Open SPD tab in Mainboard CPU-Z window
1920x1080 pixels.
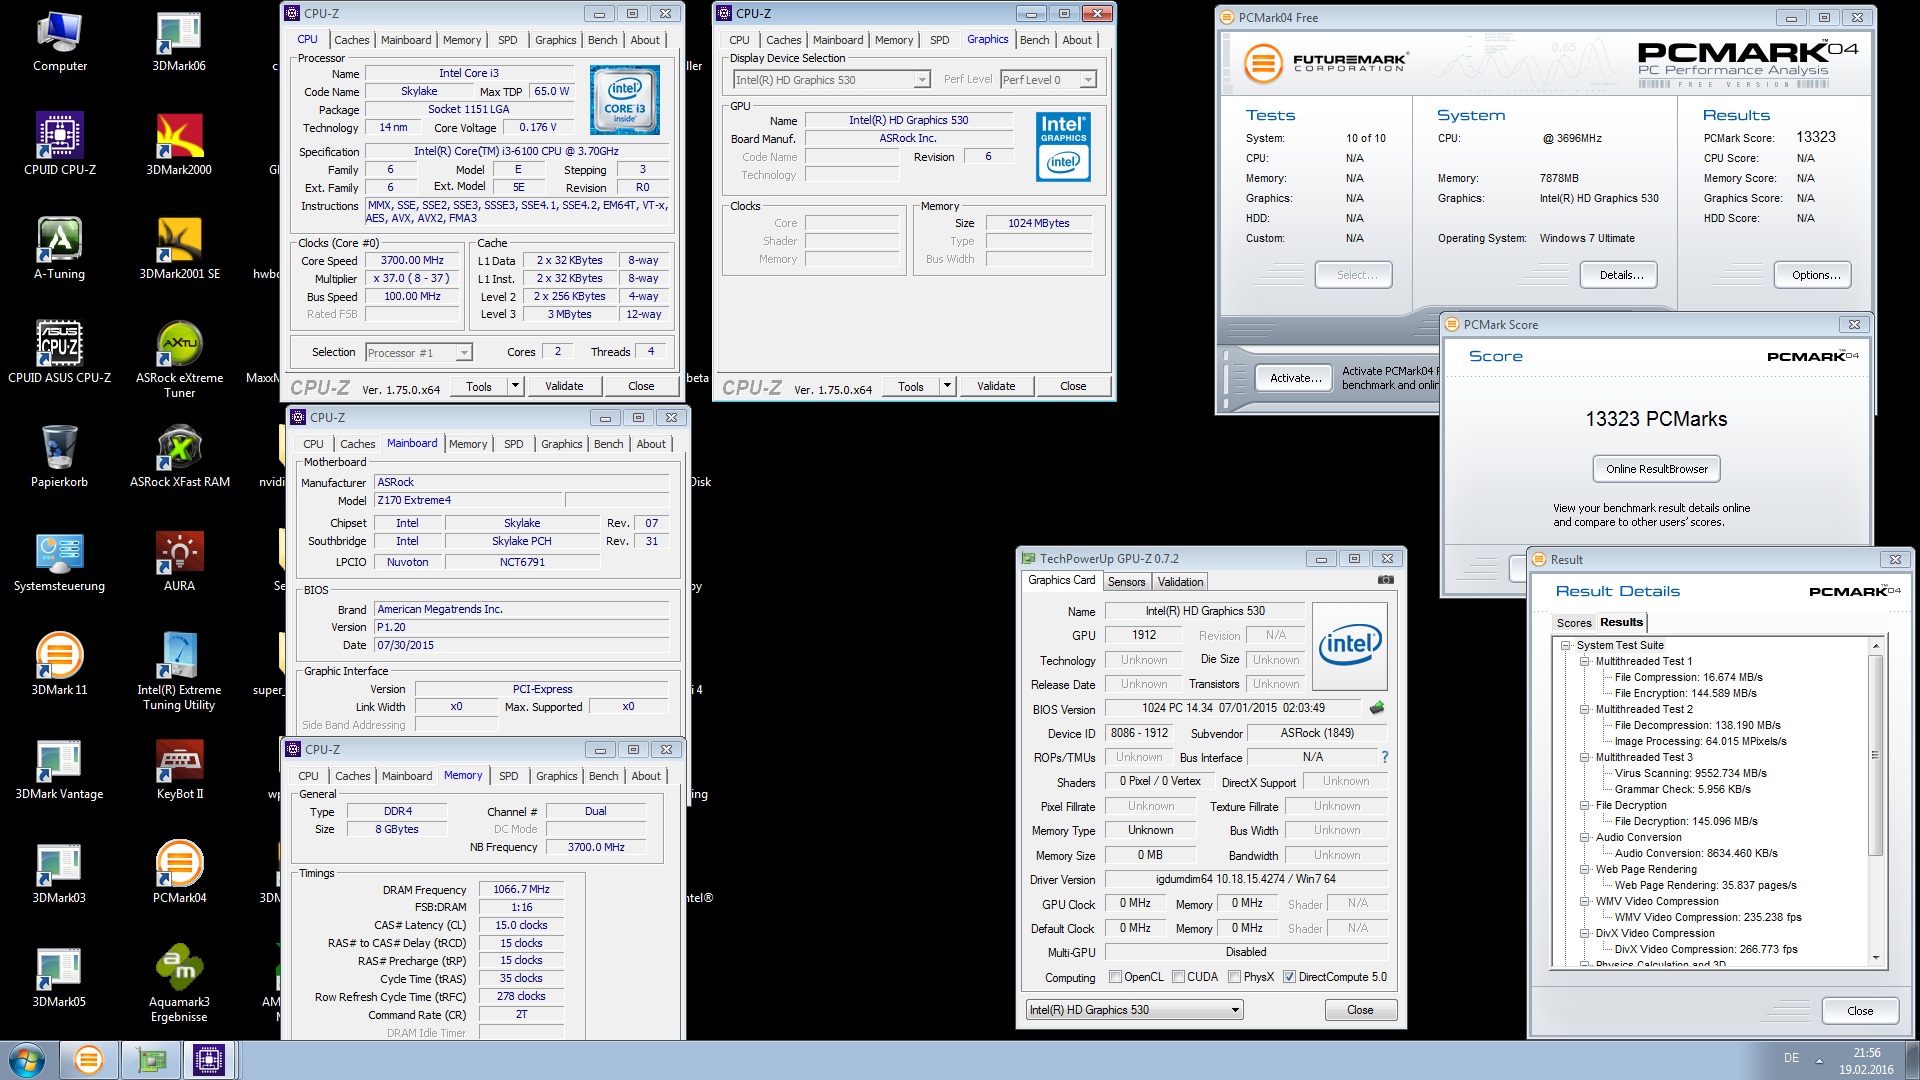coord(513,444)
